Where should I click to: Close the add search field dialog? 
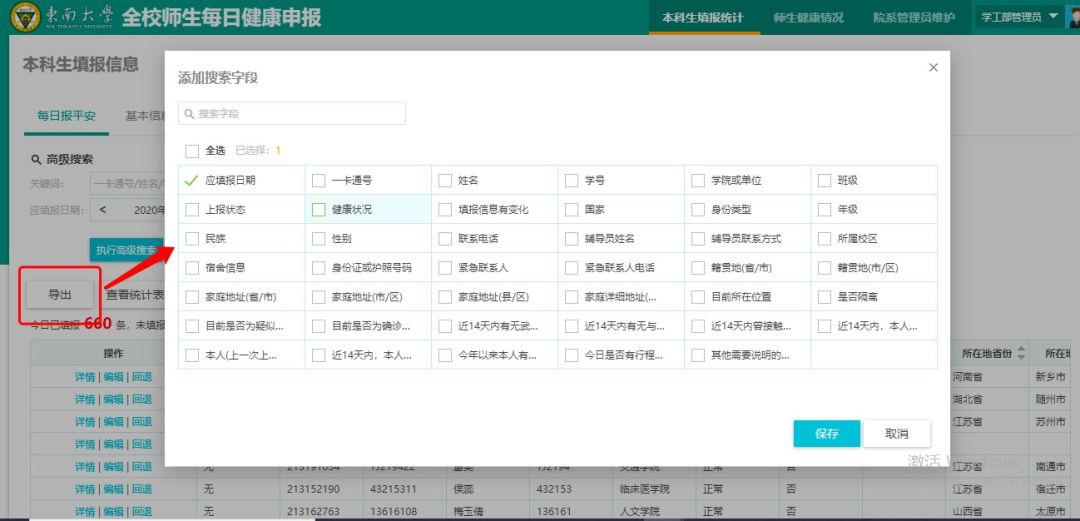[x=933, y=68]
